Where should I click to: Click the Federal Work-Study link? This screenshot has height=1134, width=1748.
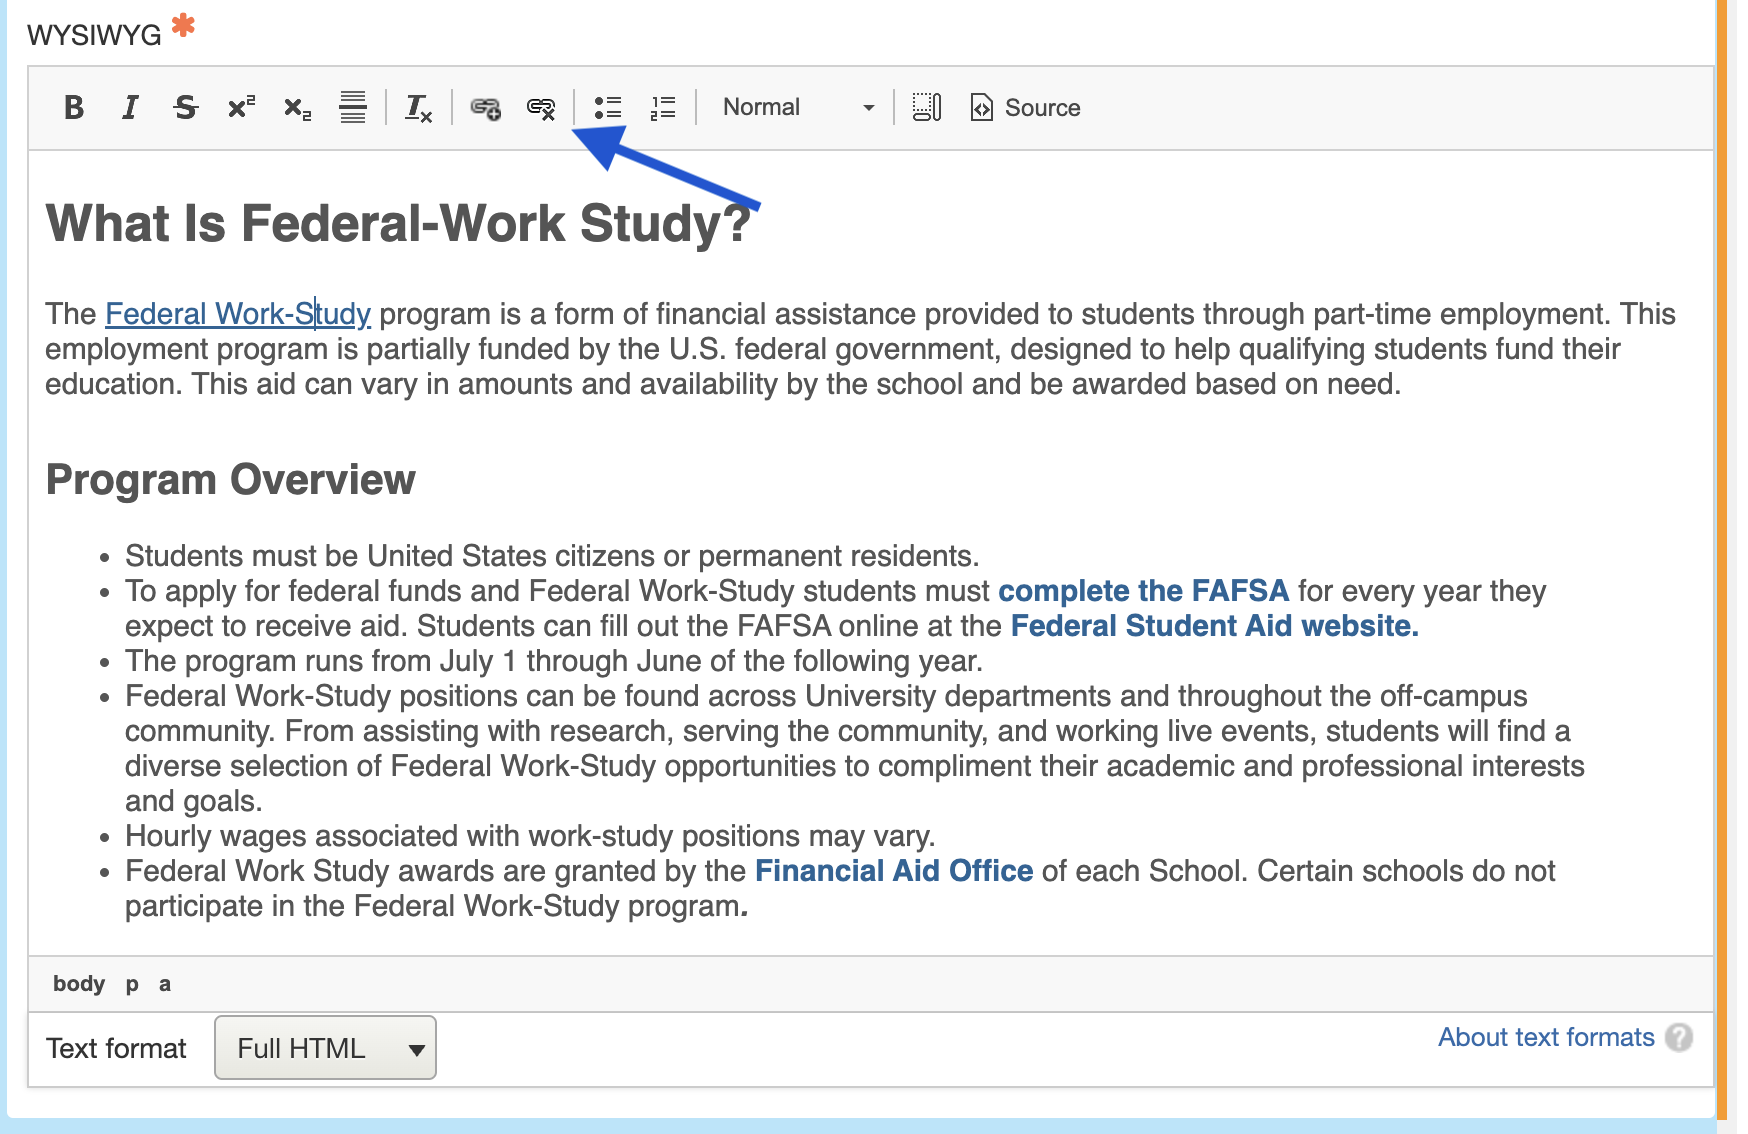click(238, 314)
